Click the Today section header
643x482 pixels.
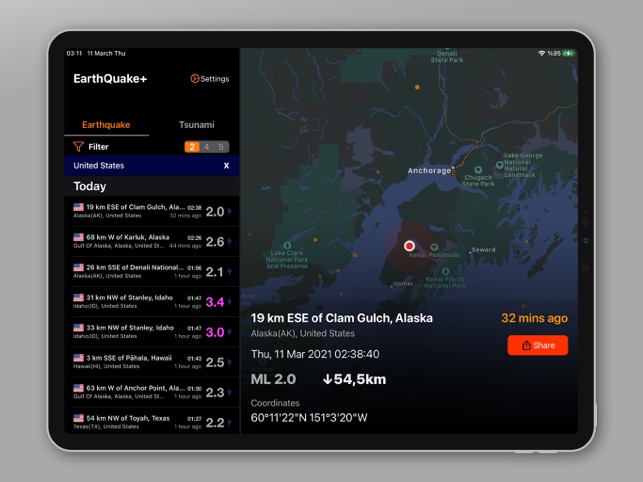point(90,186)
